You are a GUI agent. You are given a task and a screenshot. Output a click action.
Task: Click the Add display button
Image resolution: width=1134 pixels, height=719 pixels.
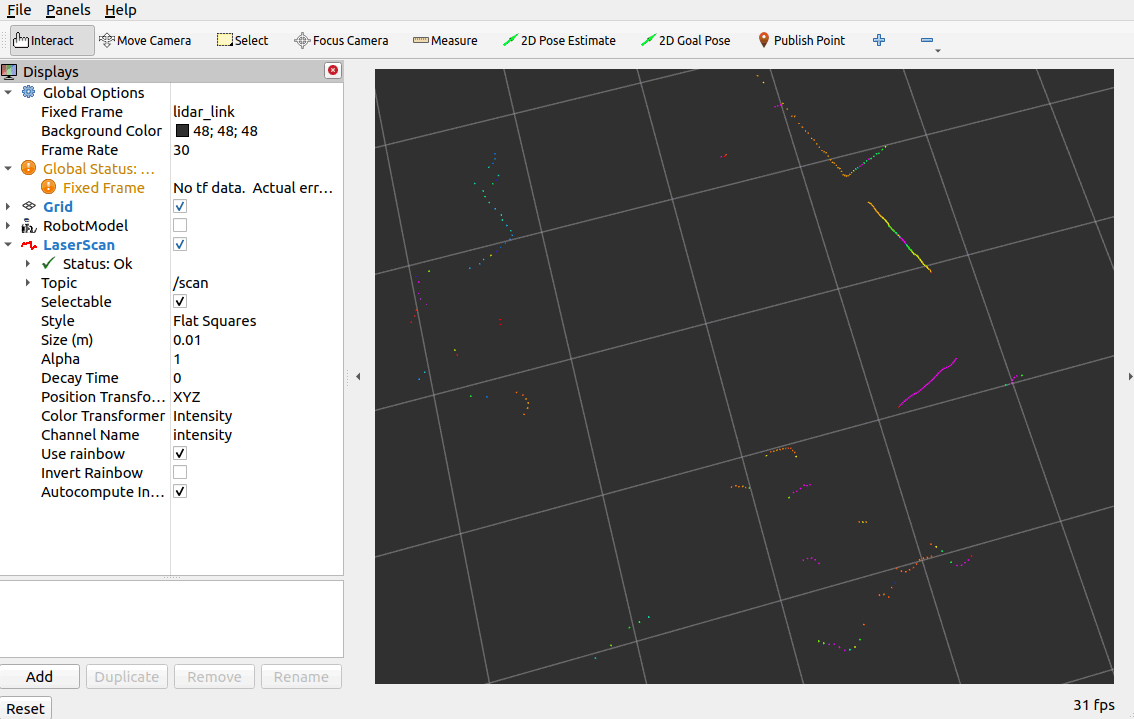click(40, 676)
